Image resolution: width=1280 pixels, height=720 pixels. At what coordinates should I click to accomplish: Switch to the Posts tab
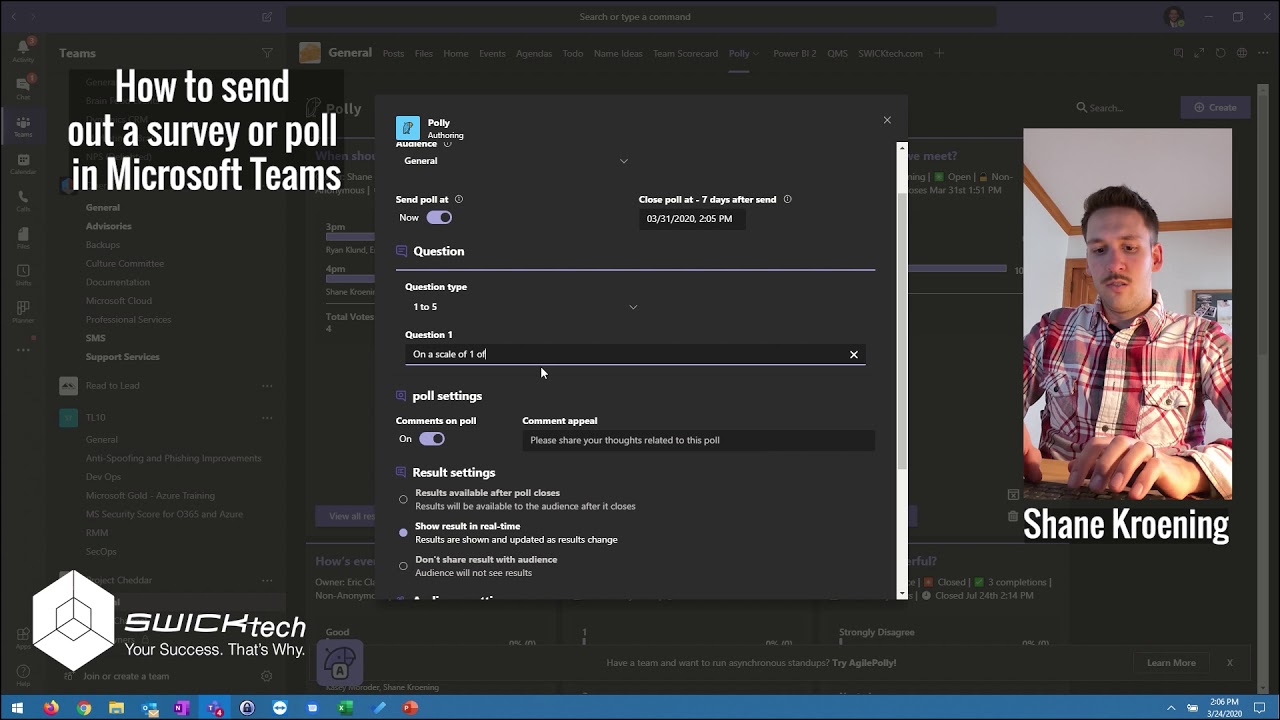(393, 54)
